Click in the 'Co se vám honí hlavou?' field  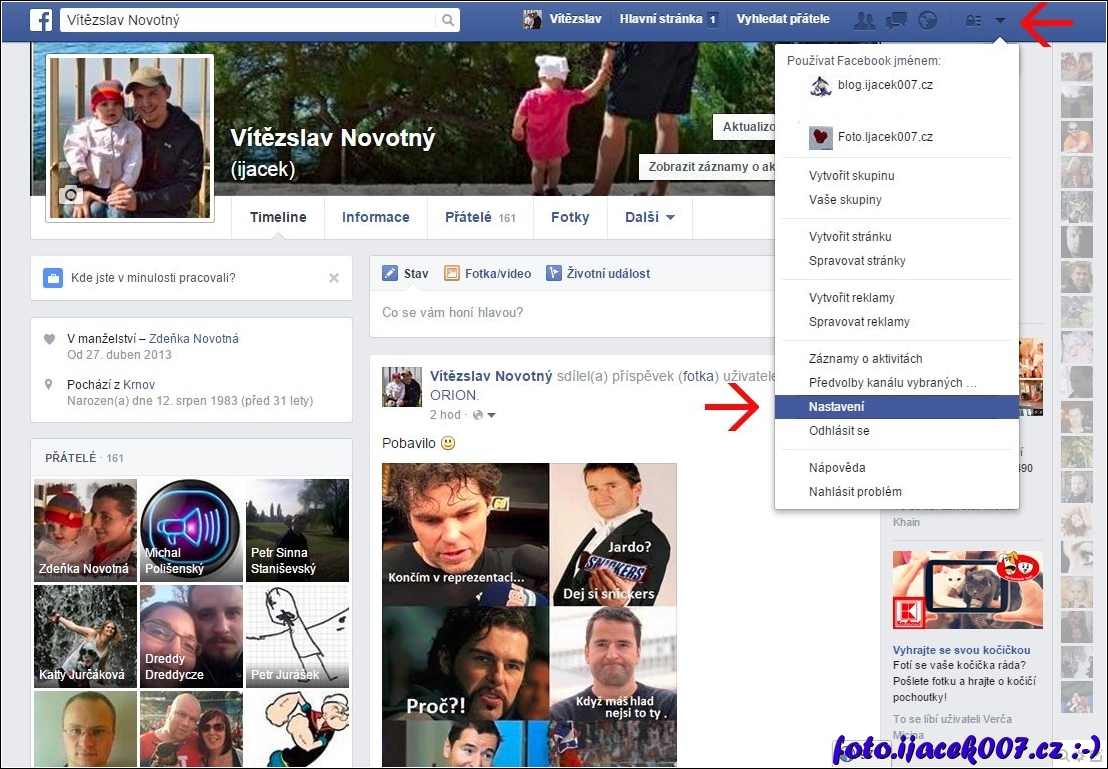click(x=560, y=313)
